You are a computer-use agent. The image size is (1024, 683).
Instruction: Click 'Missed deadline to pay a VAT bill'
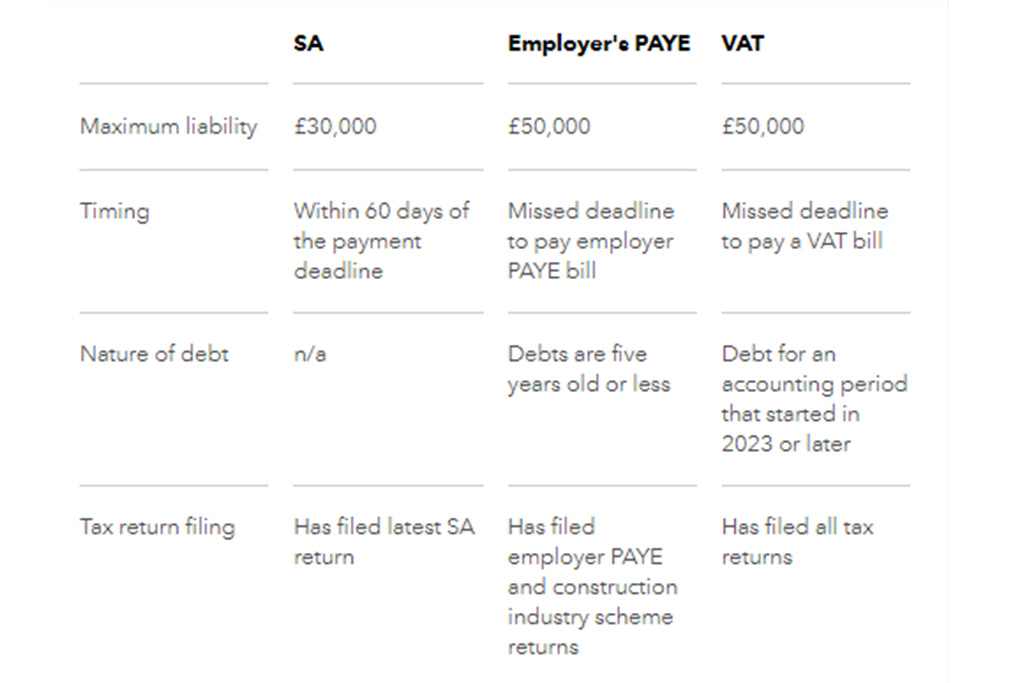coord(803,226)
